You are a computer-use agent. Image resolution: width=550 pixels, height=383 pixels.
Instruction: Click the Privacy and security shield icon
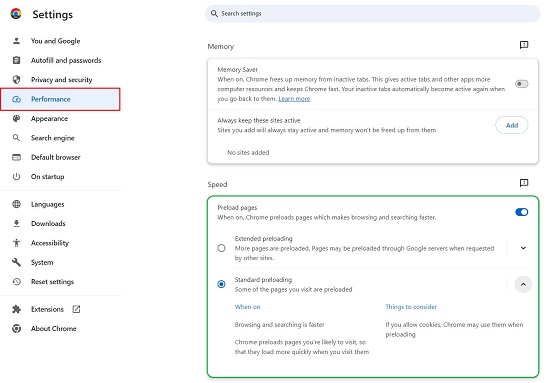tap(16, 80)
